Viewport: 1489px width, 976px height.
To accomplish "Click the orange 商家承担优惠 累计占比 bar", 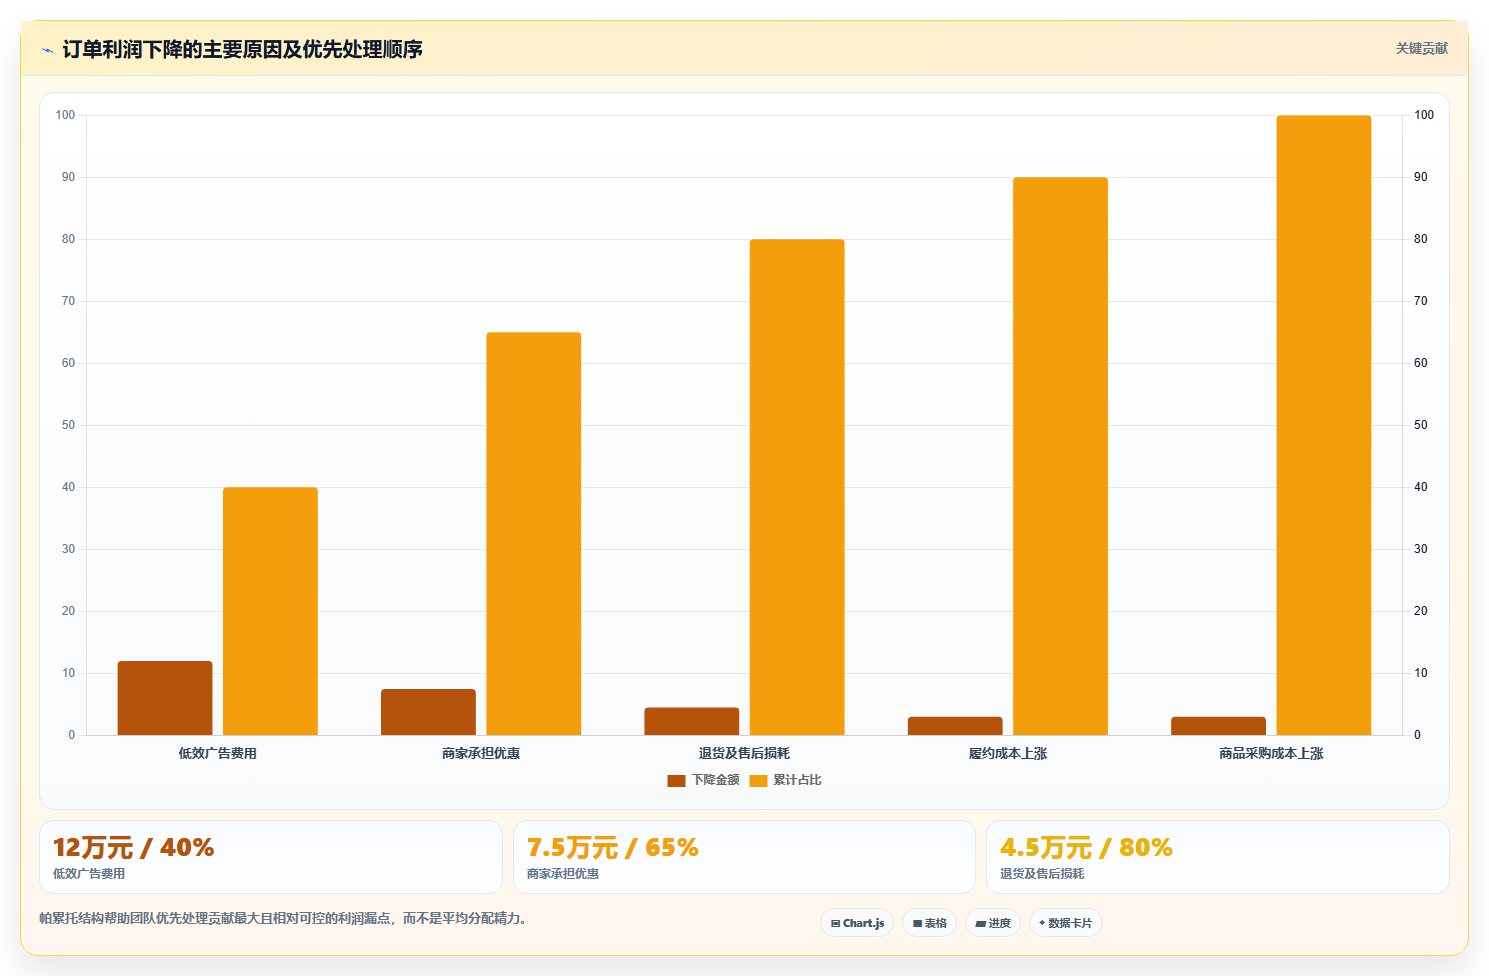I will click(x=534, y=534).
